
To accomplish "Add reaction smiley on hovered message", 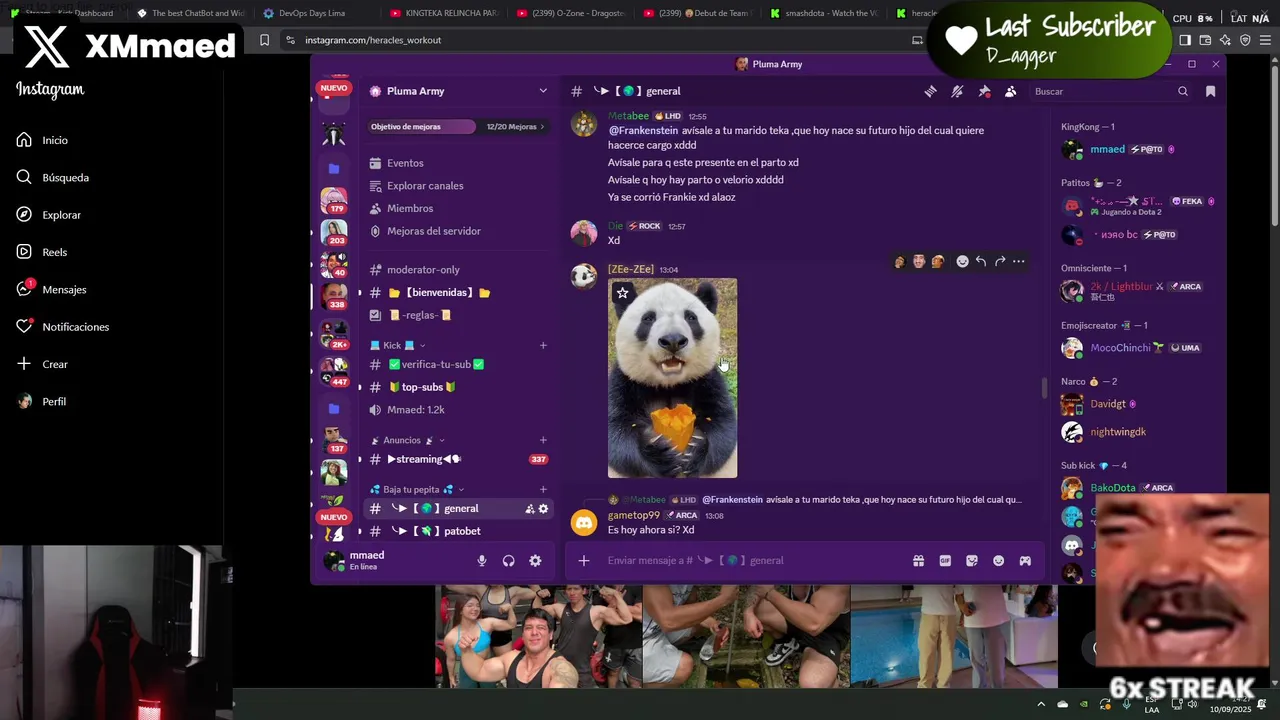I will pos(962,262).
